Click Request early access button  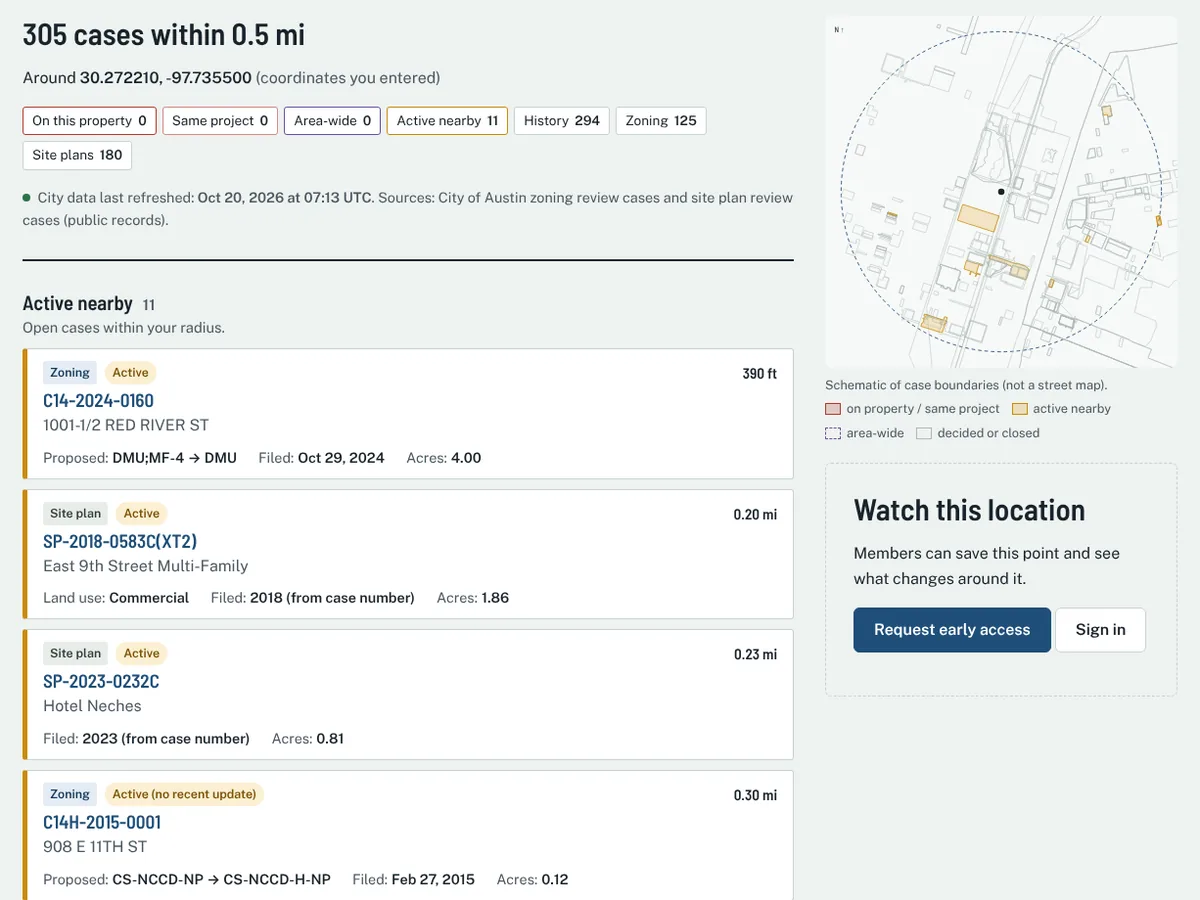[x=952, y=630]
